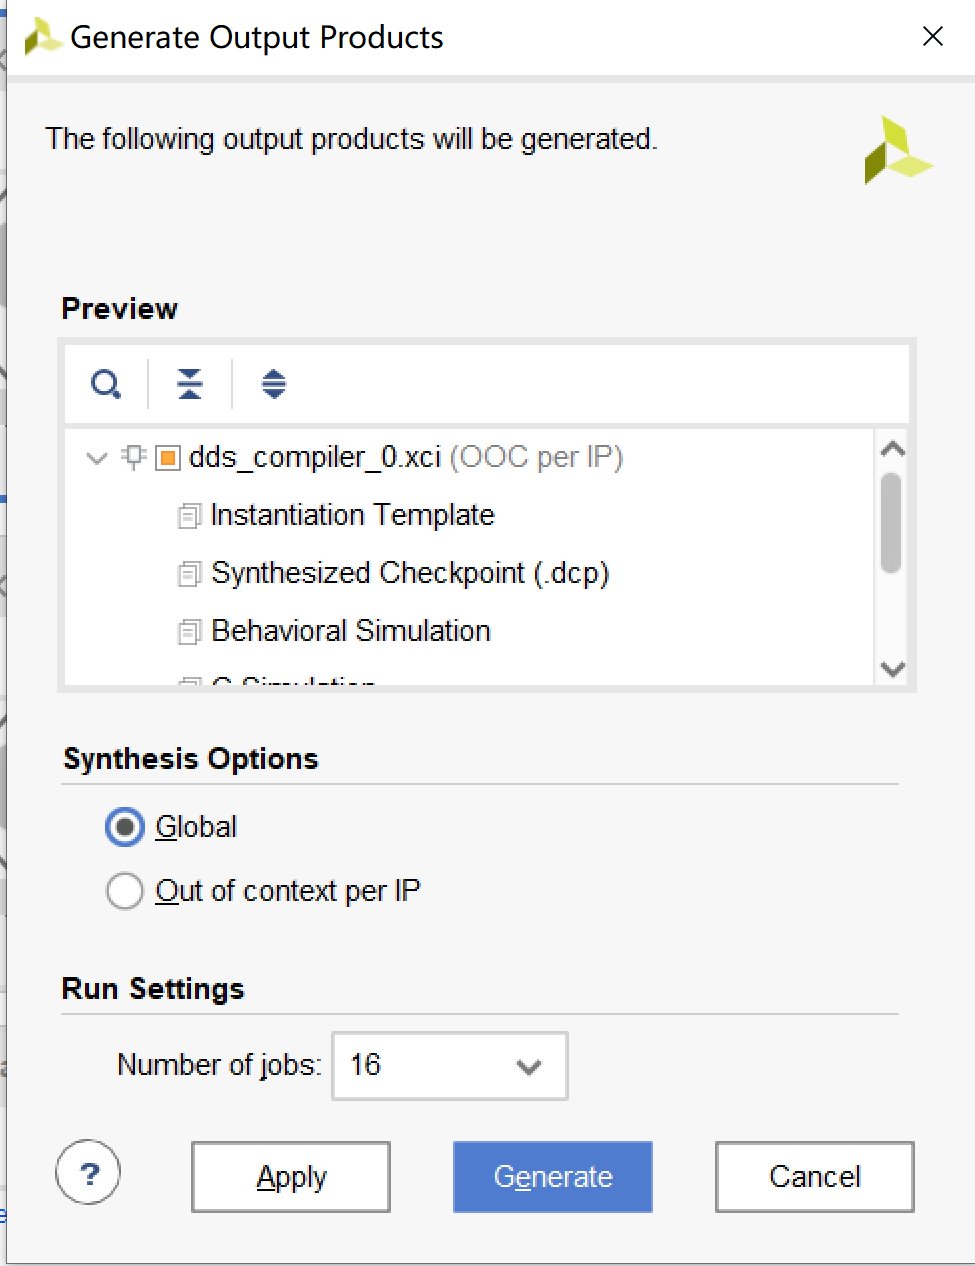
Task: Click the Collapse All icon in Preview toolbar
Action: (190, 384)
